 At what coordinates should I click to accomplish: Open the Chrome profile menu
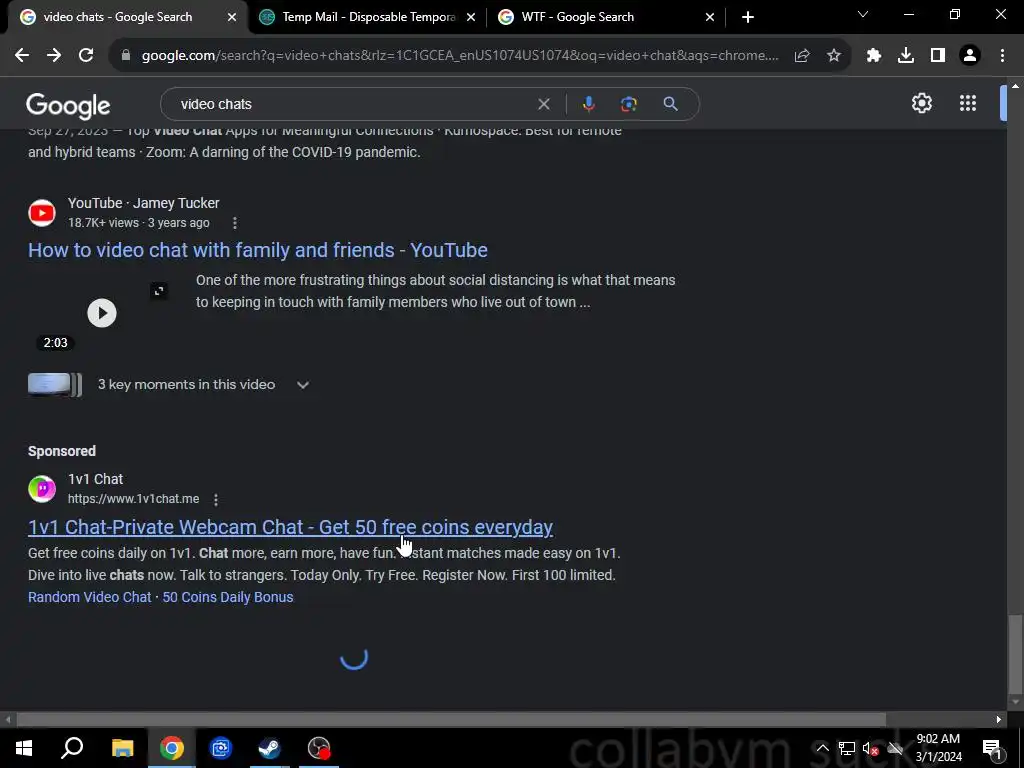(x=970, y=56)
